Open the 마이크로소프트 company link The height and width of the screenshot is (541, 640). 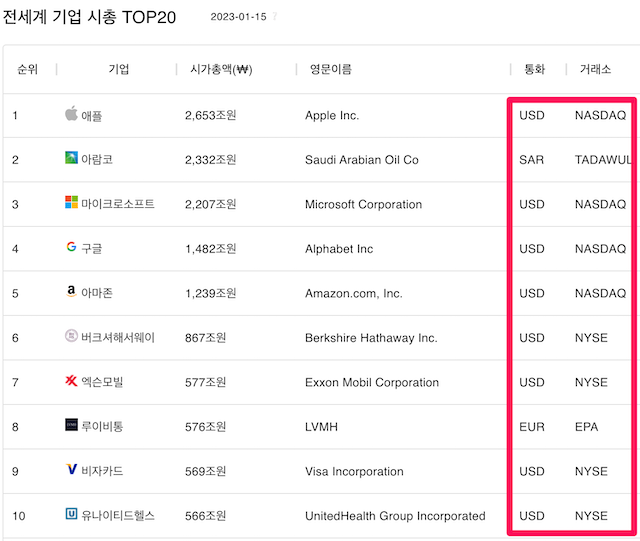click(x=118, y=204)
